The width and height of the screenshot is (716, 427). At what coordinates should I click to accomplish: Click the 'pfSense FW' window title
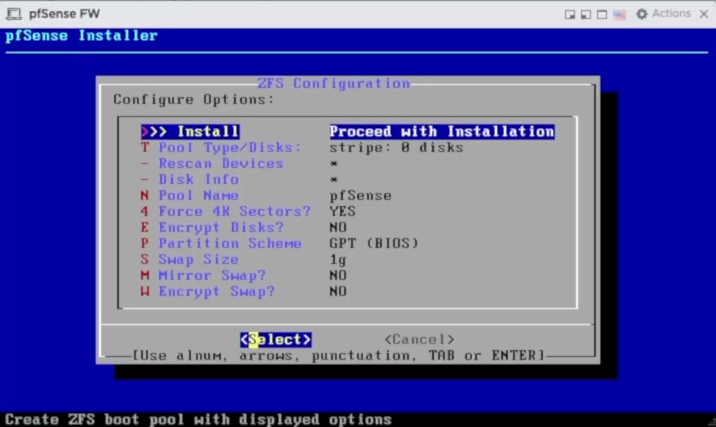(x=64, y=14)
